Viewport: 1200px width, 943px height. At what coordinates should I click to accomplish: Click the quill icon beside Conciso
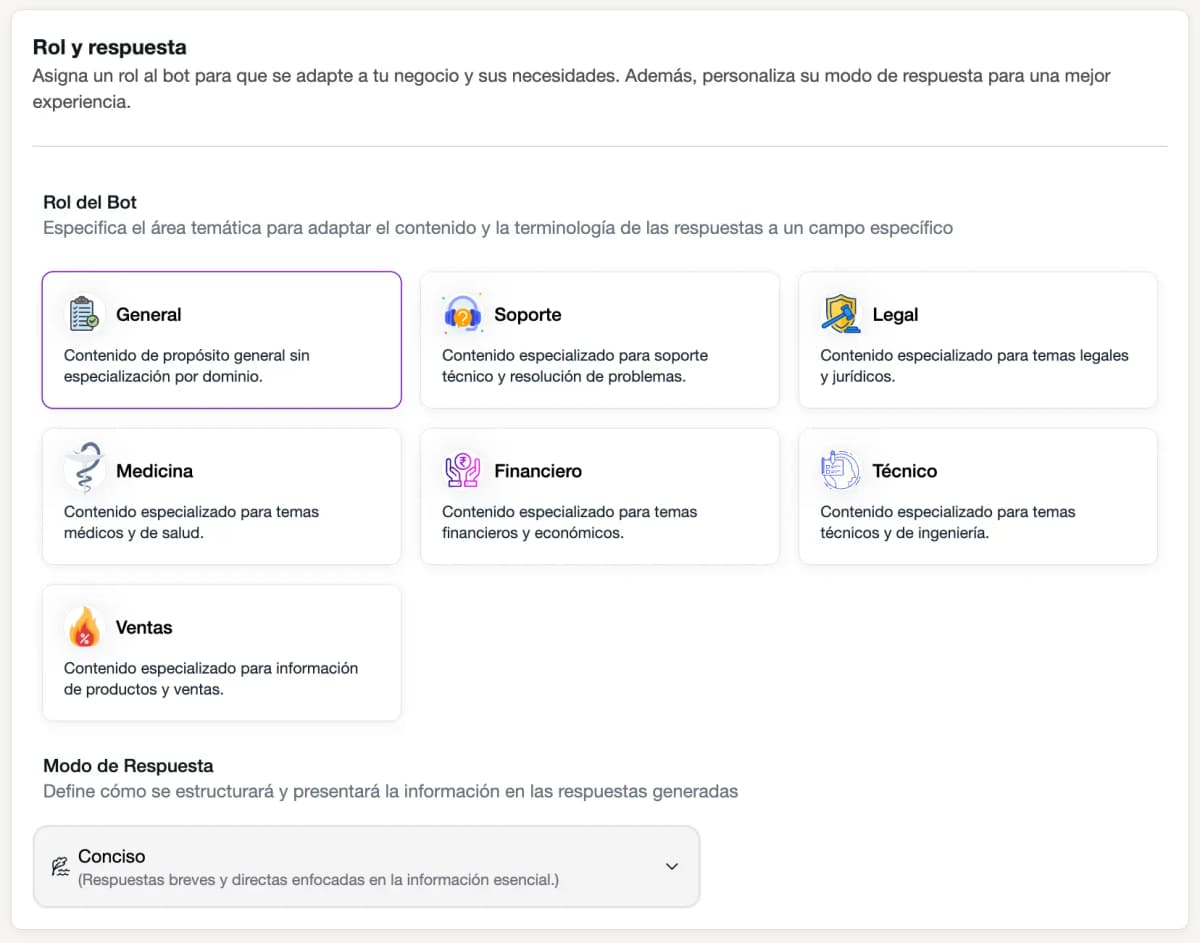(58, 866)
